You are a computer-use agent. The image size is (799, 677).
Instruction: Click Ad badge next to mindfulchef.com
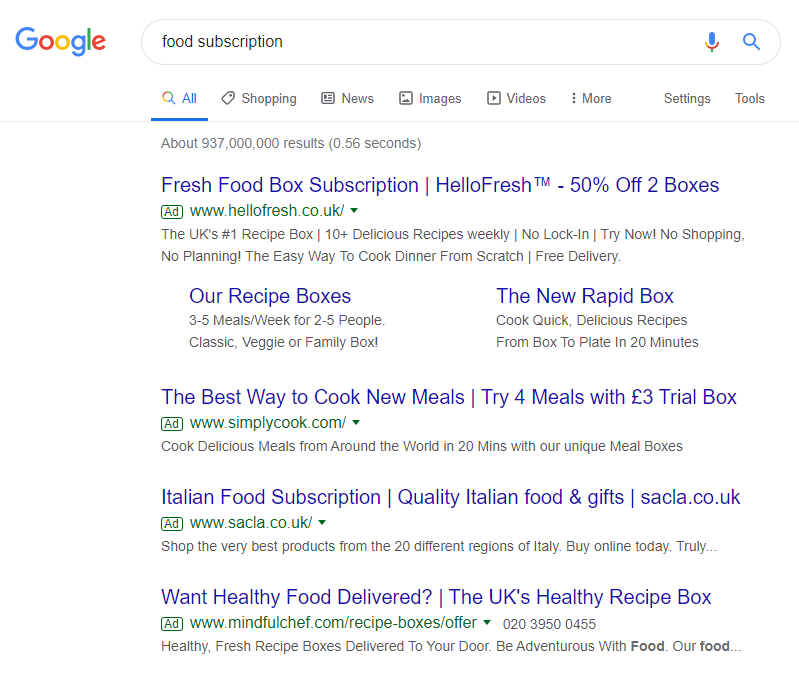pos(172,624)
